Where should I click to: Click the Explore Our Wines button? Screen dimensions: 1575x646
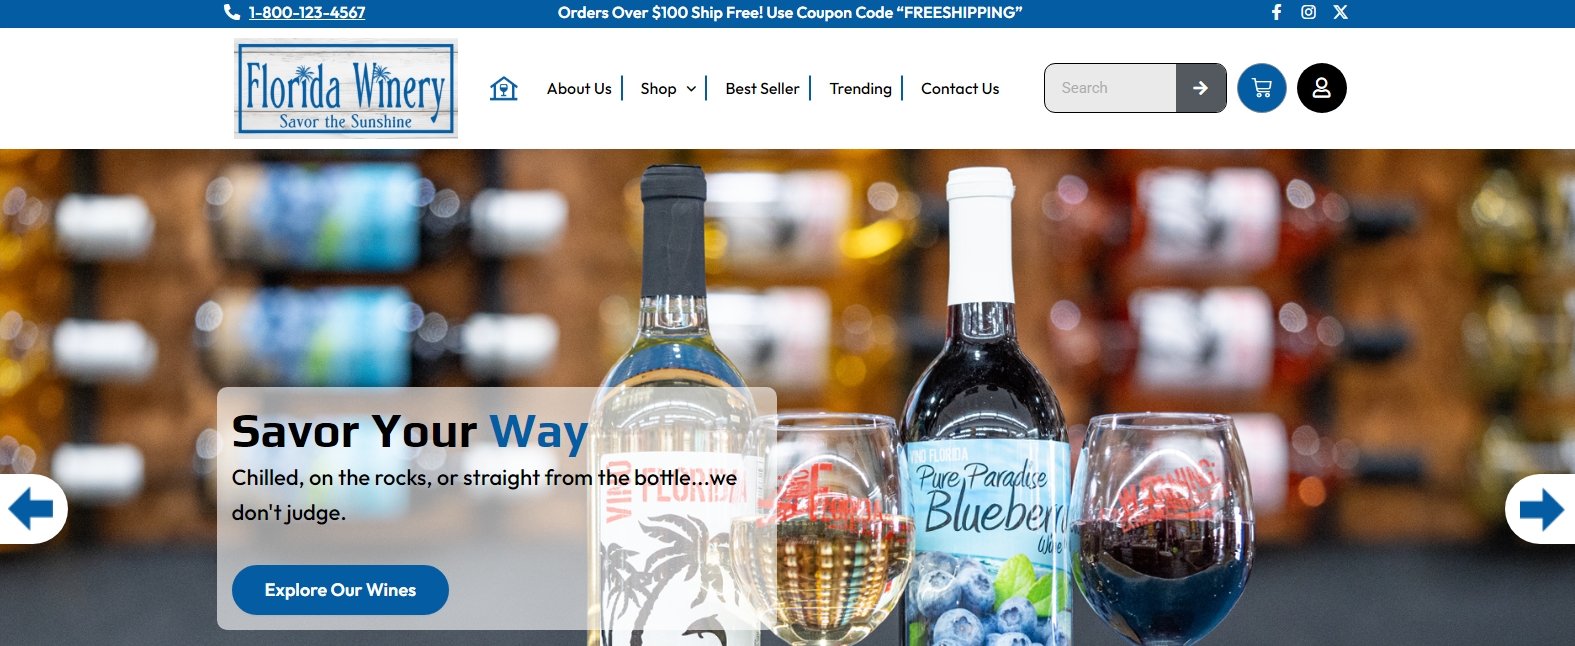click(x=340, y=590)
